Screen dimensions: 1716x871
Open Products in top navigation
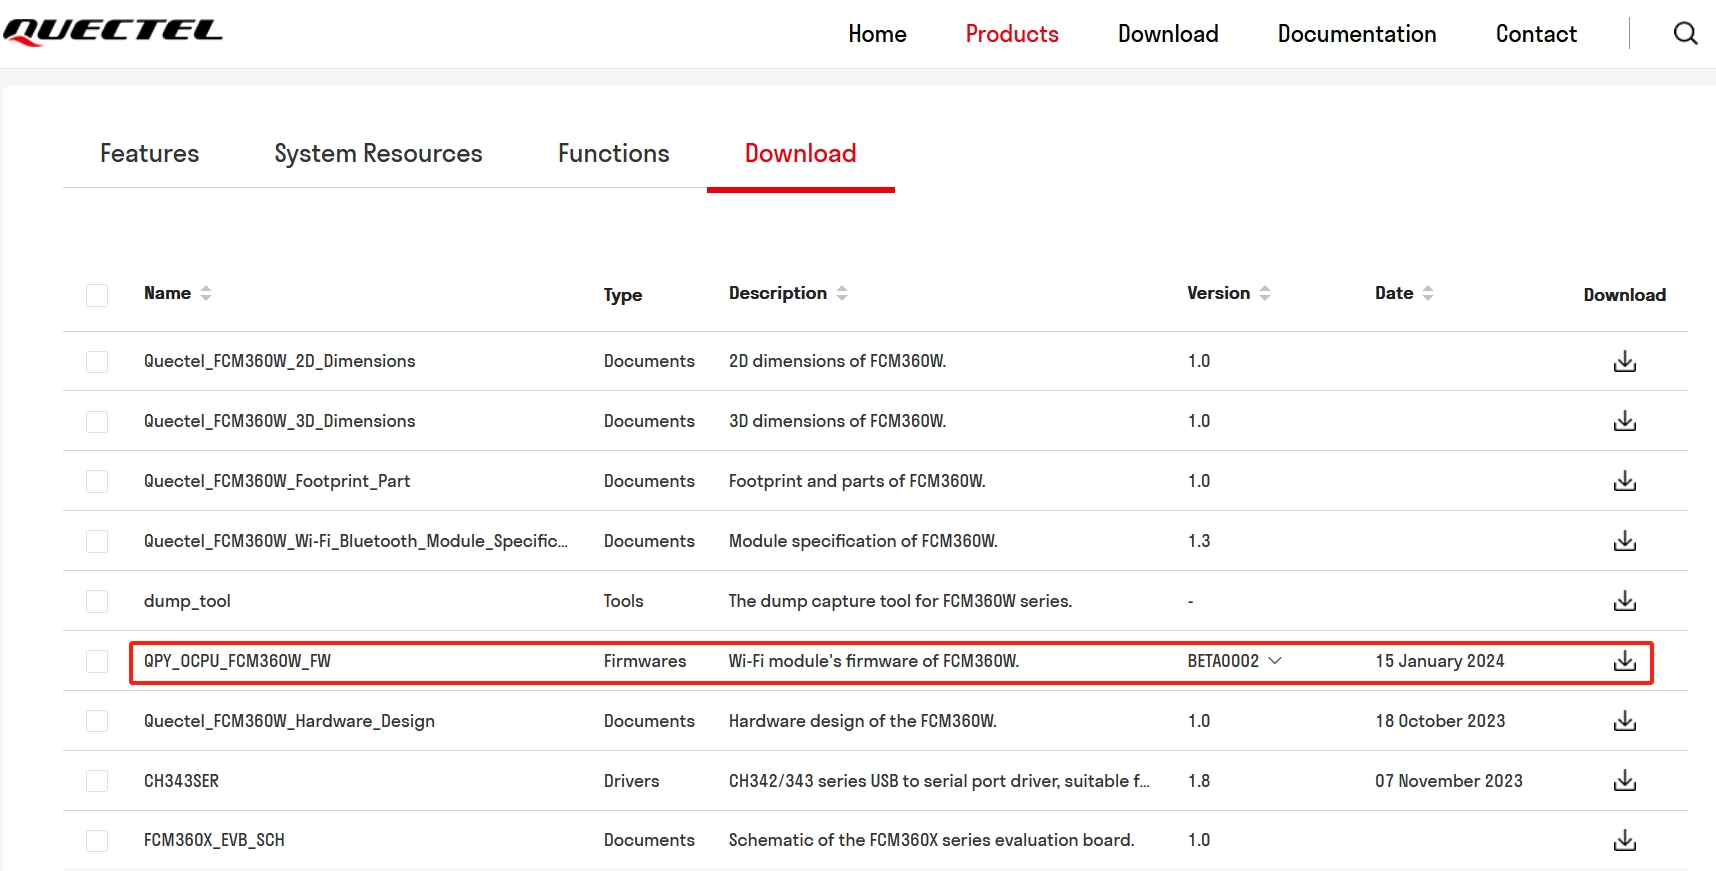click(1012, 34)
